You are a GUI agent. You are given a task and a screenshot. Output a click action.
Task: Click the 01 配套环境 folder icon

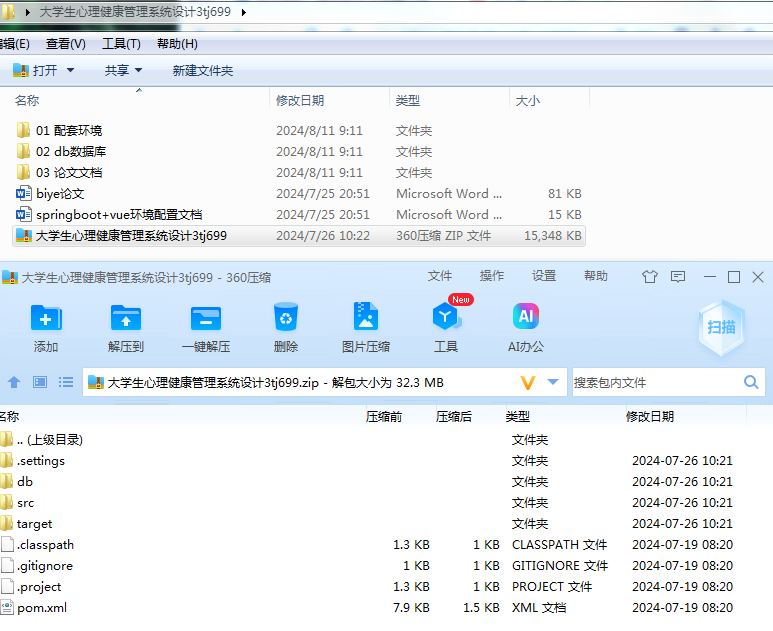[23, 130]
